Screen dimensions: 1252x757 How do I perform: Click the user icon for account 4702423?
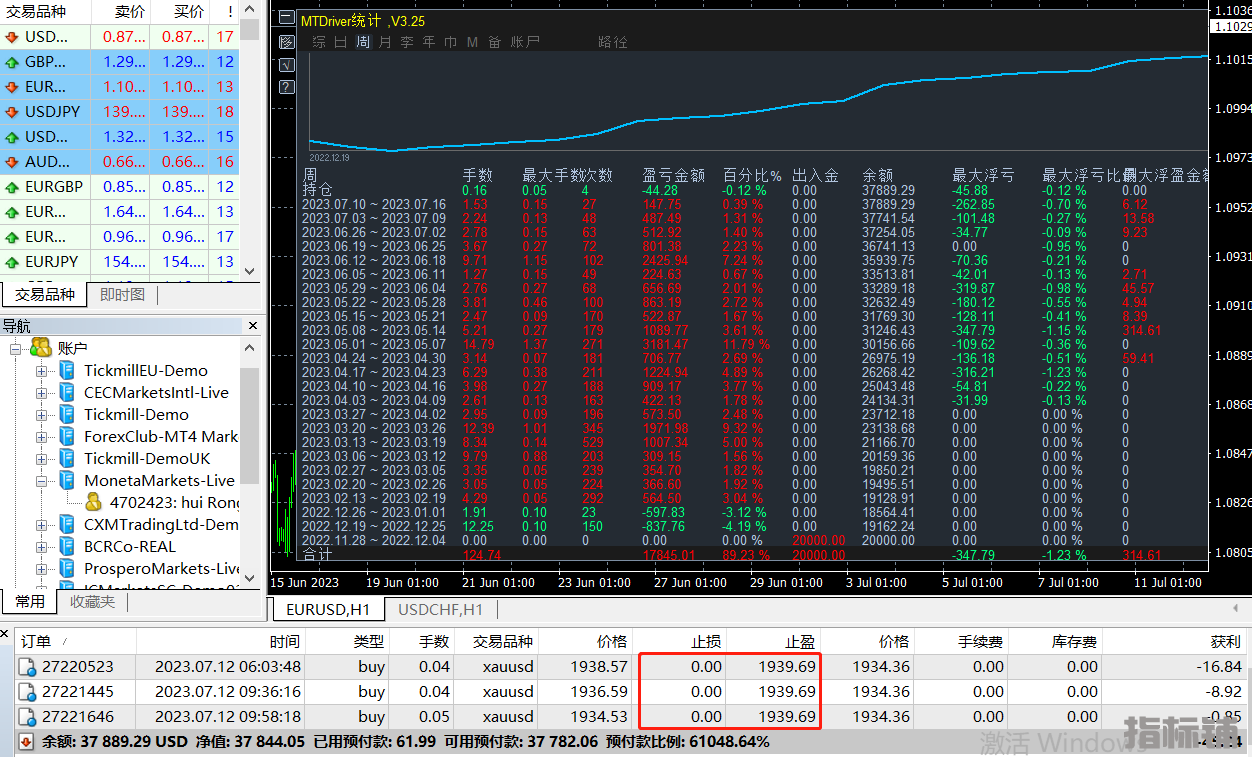tap(93, 502)
